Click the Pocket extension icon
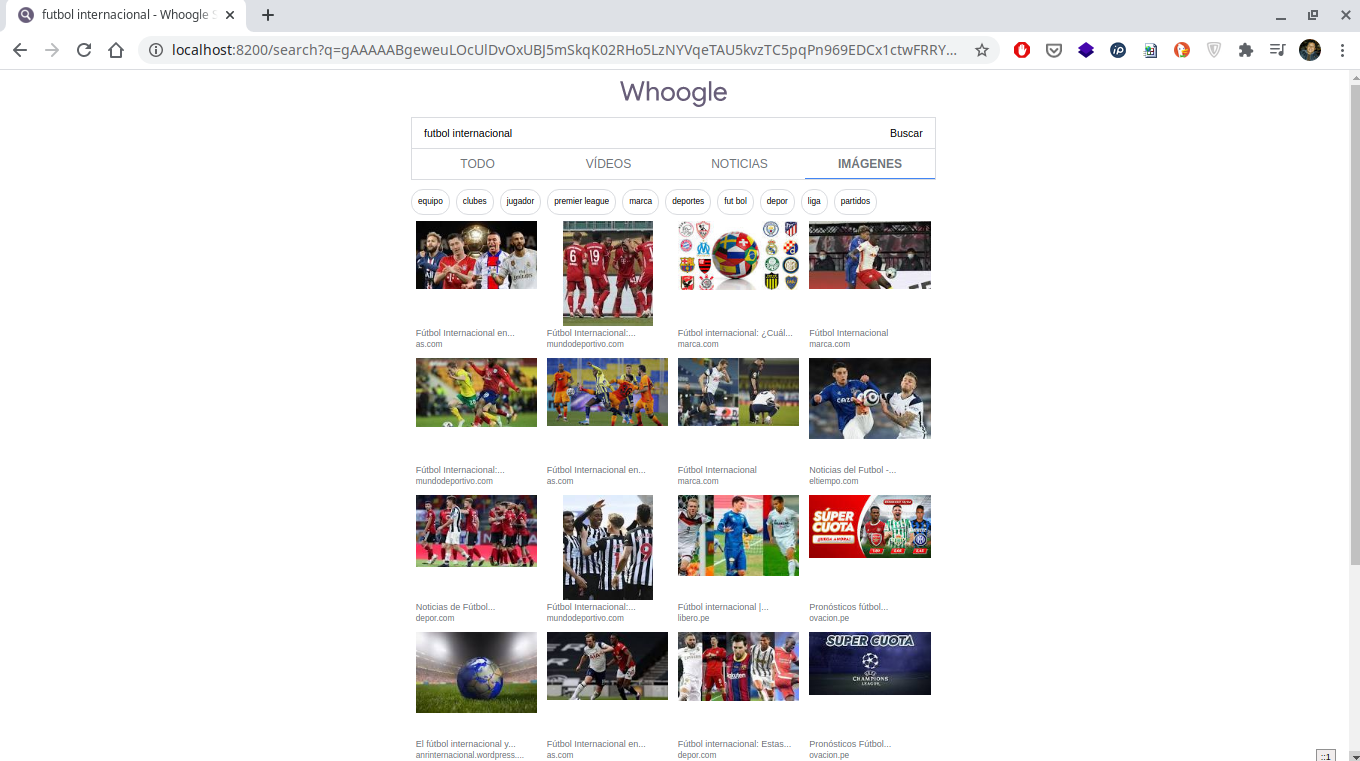Screen dimensions: 1360x761 pyautogui.click(x=1054, y=50)
